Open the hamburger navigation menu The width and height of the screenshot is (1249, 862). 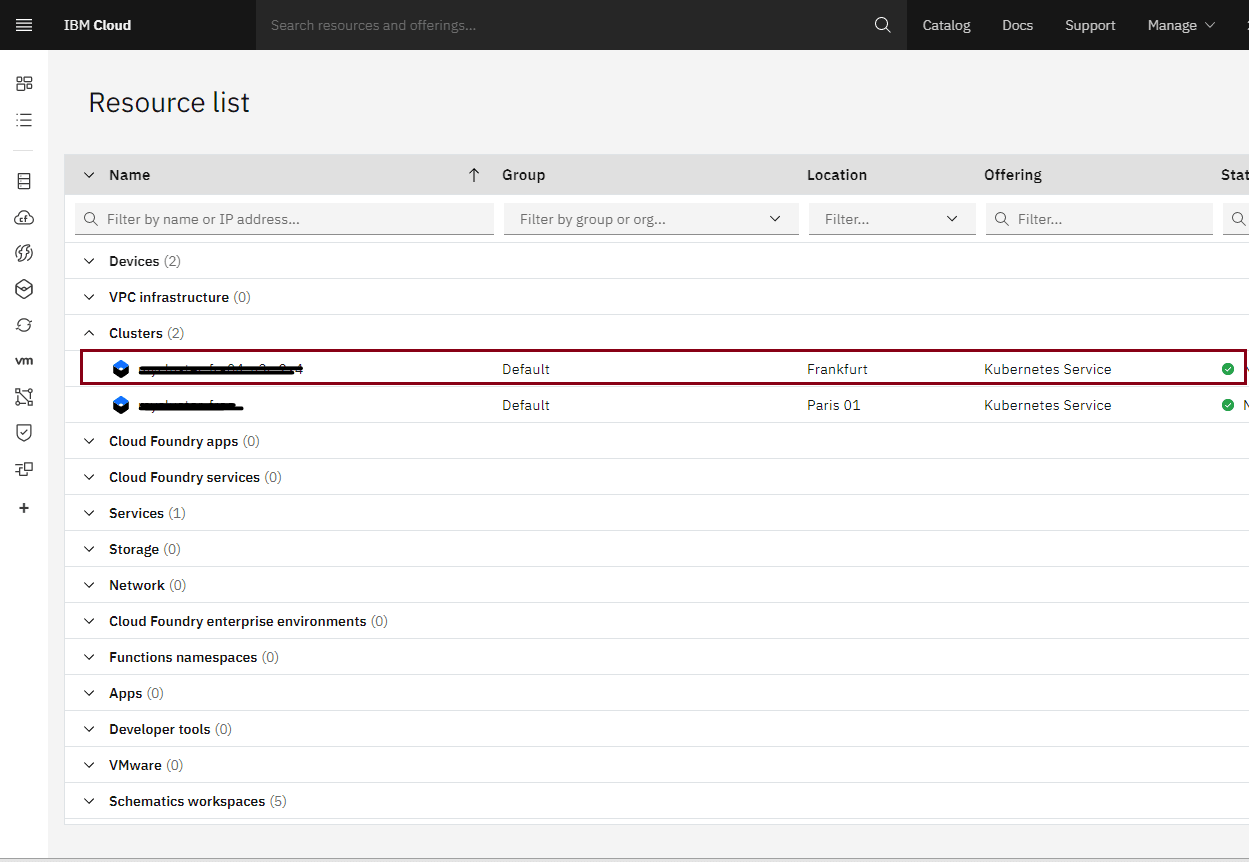(x=24, y=25)
